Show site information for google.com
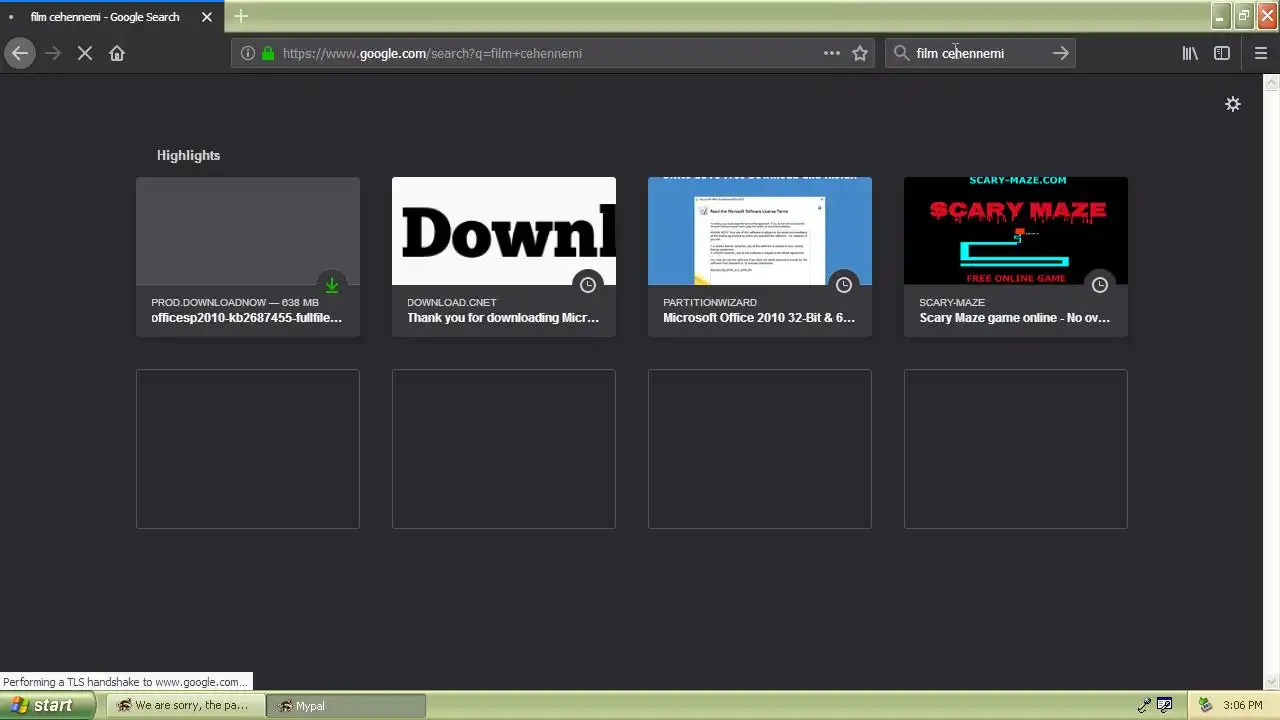Screen dimensions: 1280x720 (x=248, y=53)
